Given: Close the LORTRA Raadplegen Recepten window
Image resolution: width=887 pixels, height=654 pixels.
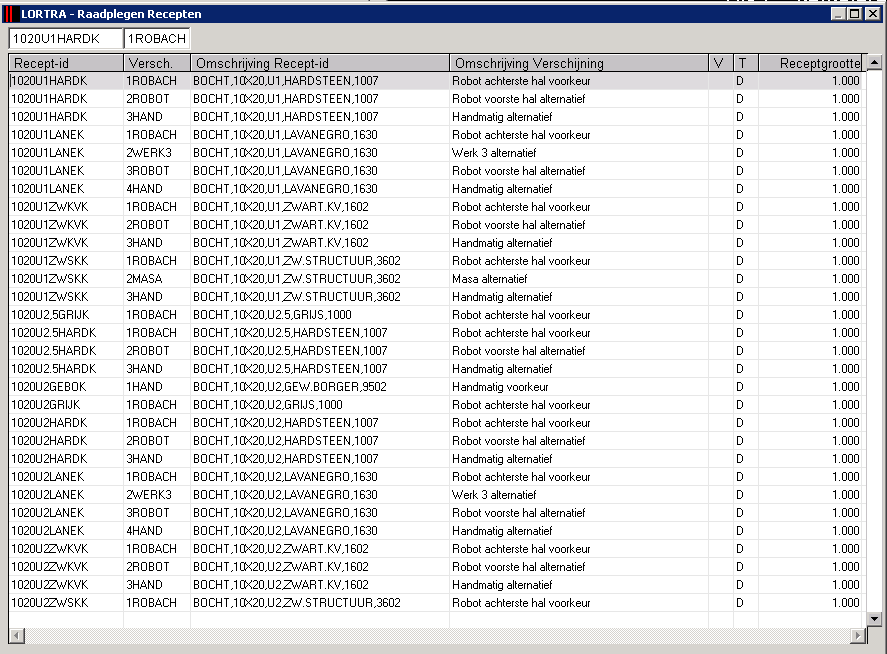Looking at the screenshot, I should tap(873, 14).
